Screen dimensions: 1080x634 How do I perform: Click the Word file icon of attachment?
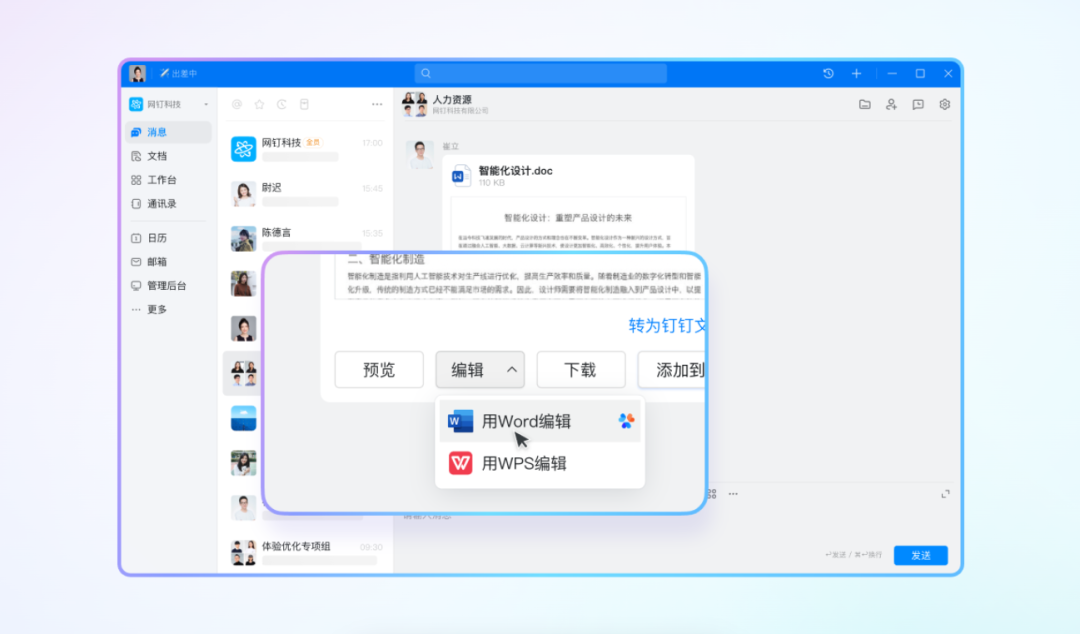pos(460,176)
